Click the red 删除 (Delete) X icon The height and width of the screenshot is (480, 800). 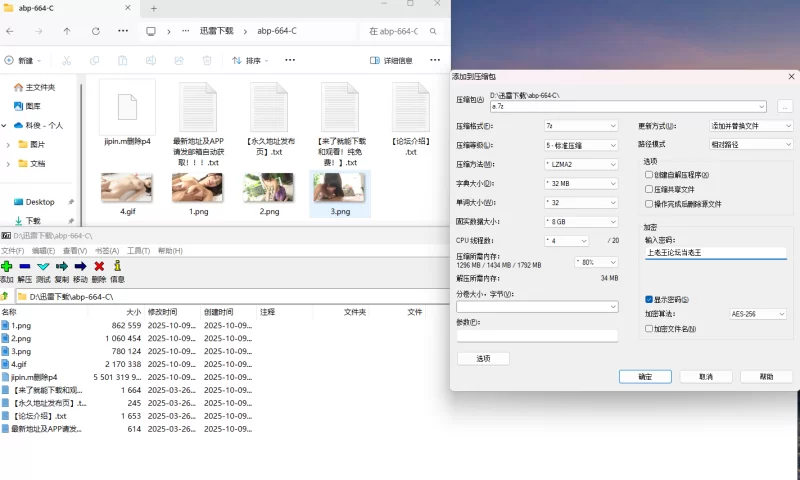point(99,266)
